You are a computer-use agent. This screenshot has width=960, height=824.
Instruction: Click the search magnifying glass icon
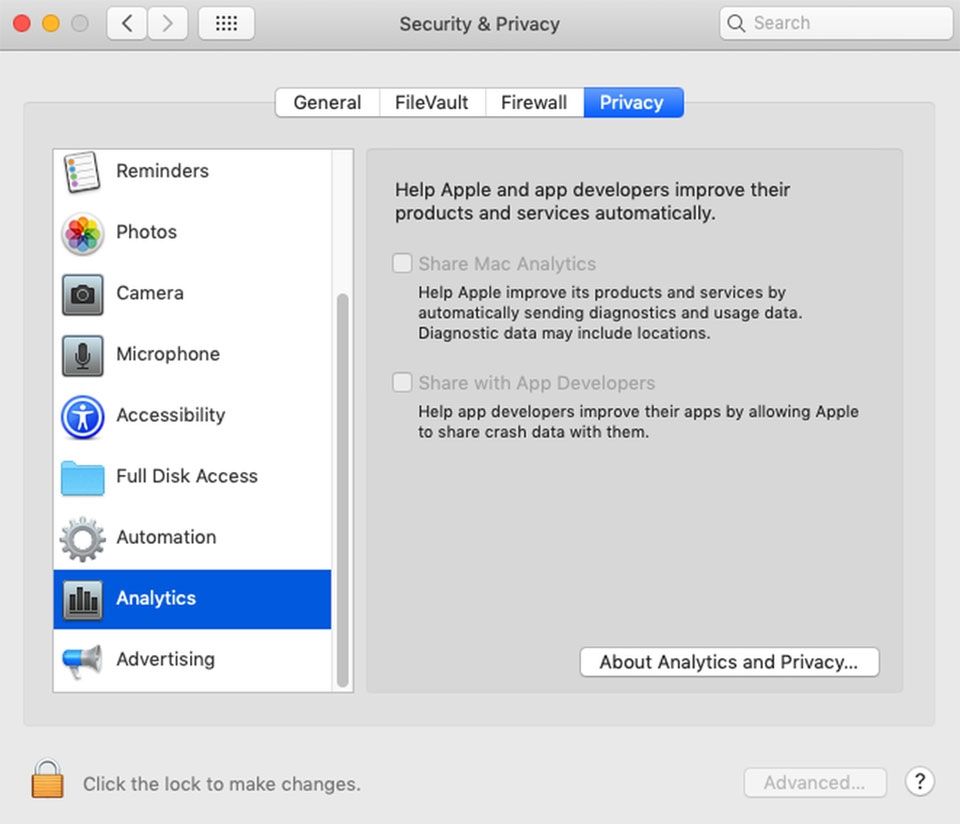pos(736,23)
